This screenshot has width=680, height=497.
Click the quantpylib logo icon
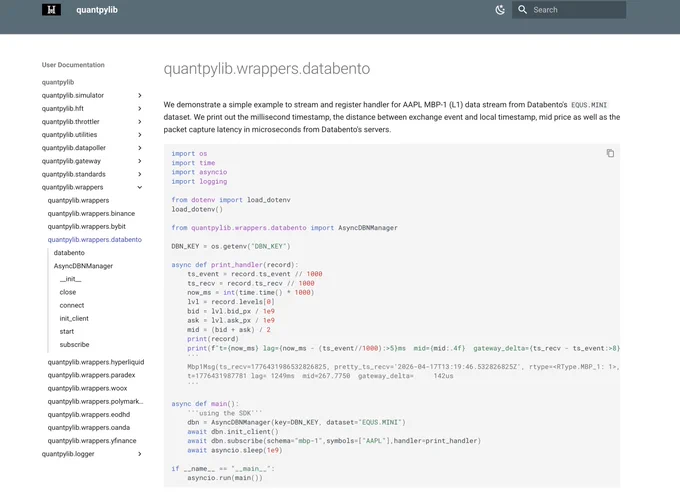click(x=51, y=10)
